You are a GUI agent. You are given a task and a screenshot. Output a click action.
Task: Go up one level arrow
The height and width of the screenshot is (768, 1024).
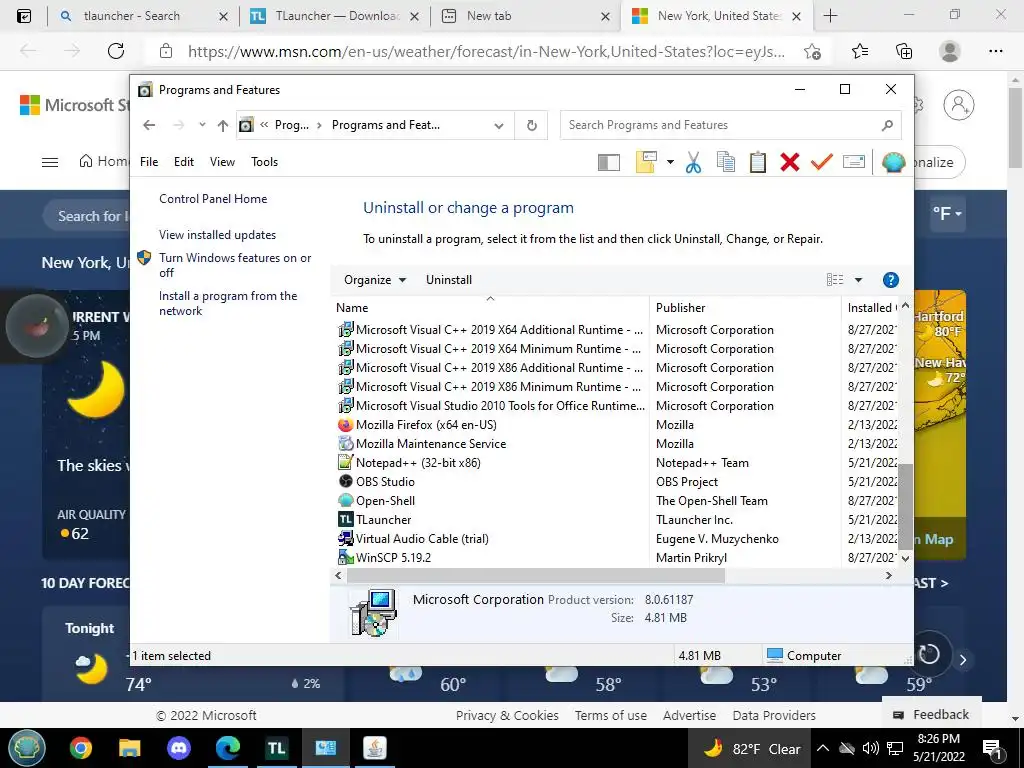[223, 125]
